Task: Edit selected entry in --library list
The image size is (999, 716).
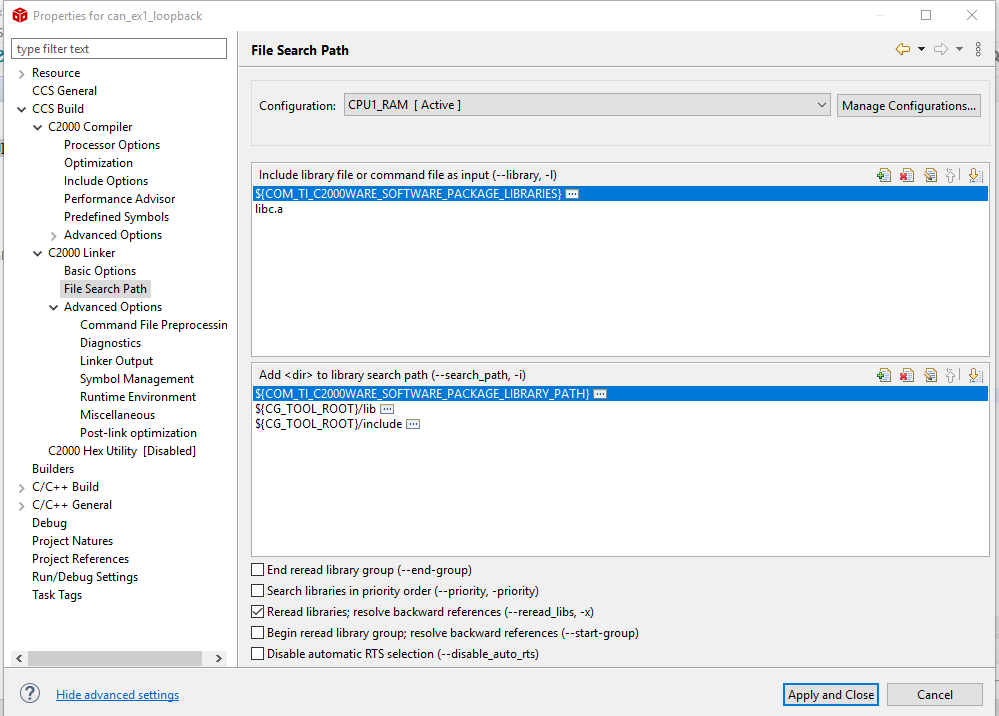Action: tap(930, 175)
